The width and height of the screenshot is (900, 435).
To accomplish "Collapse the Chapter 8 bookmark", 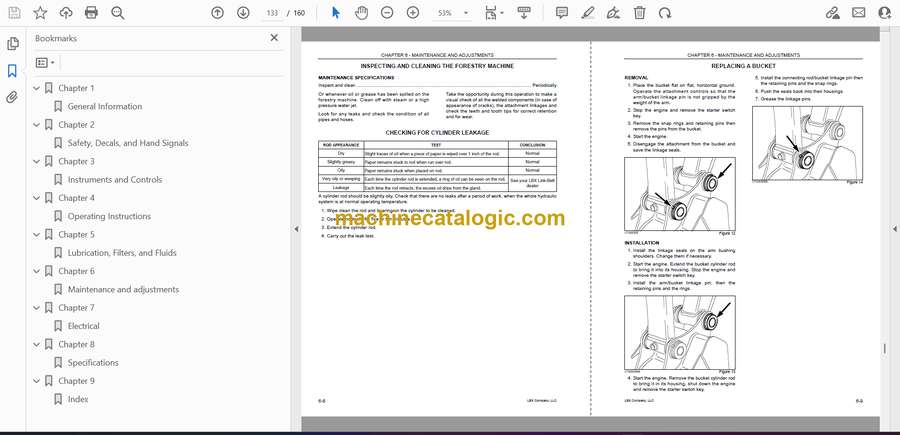I will pyautogui.click(x=37, y=344).
